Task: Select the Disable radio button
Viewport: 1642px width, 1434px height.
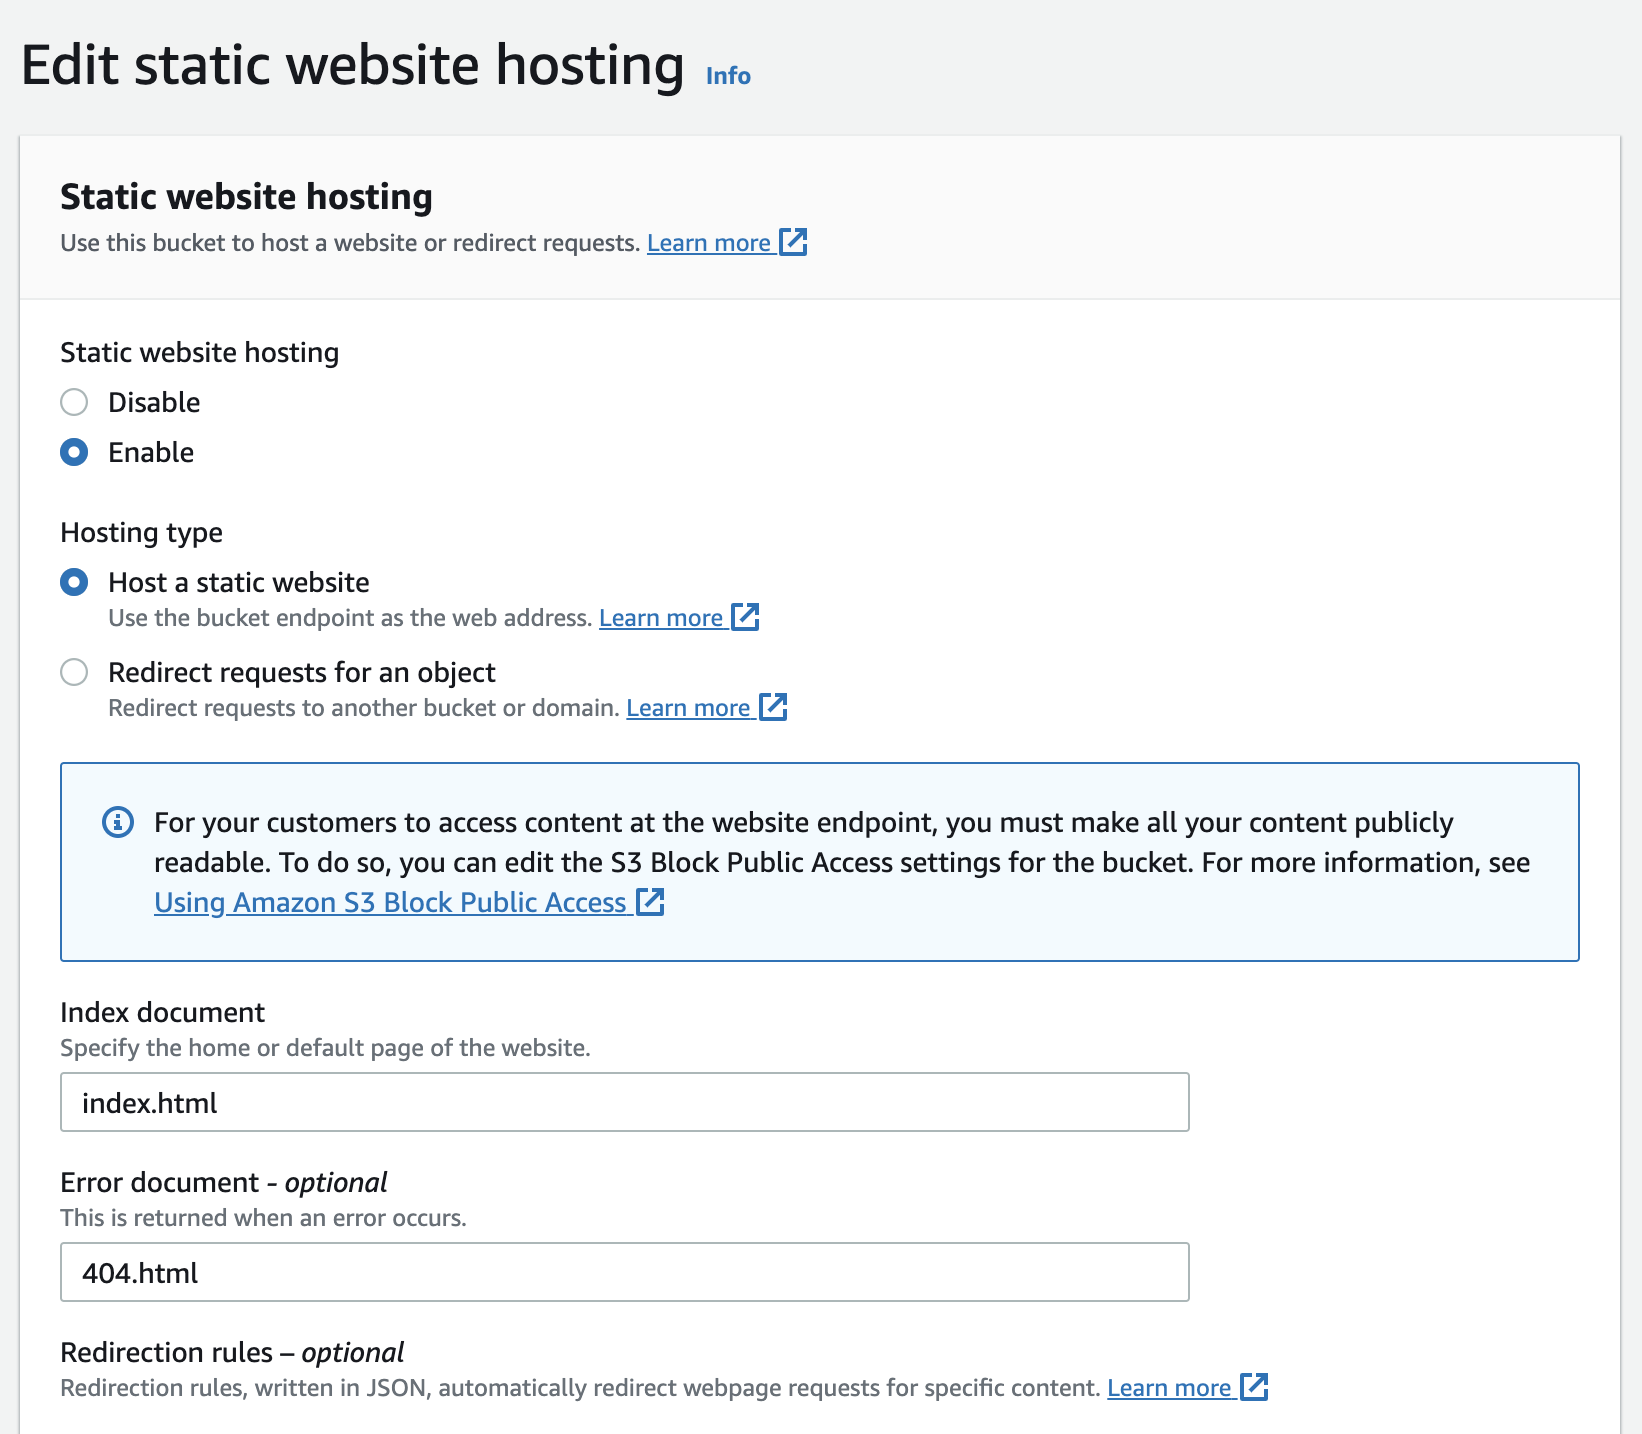Action: tap(74, 402)
